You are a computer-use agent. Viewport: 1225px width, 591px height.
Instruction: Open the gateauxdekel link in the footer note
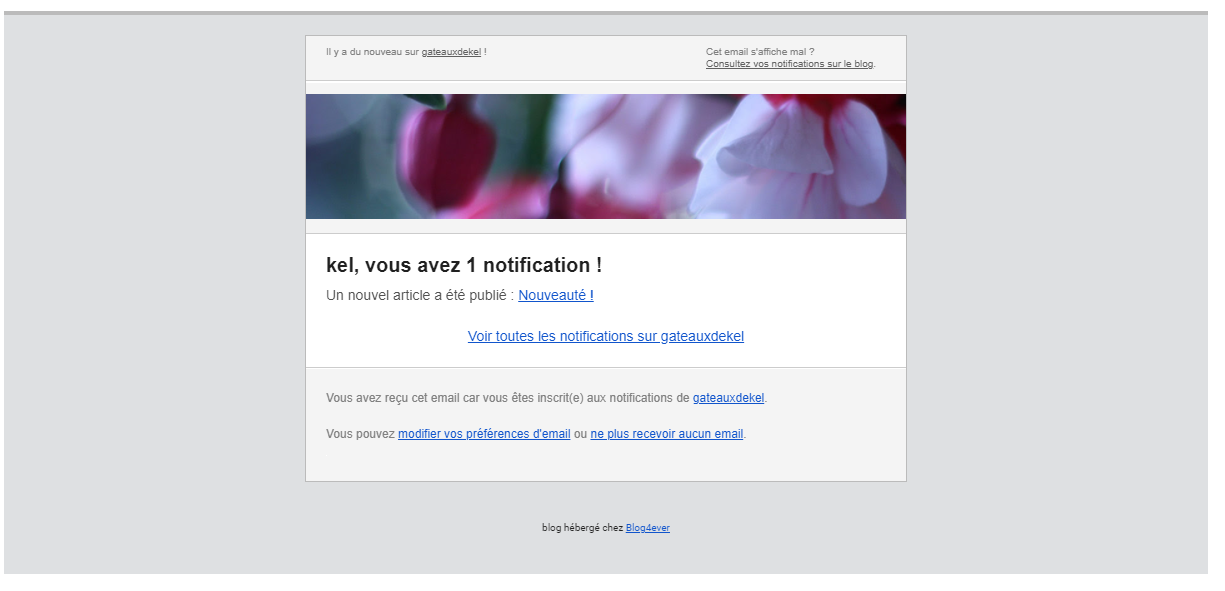[728, 398]
